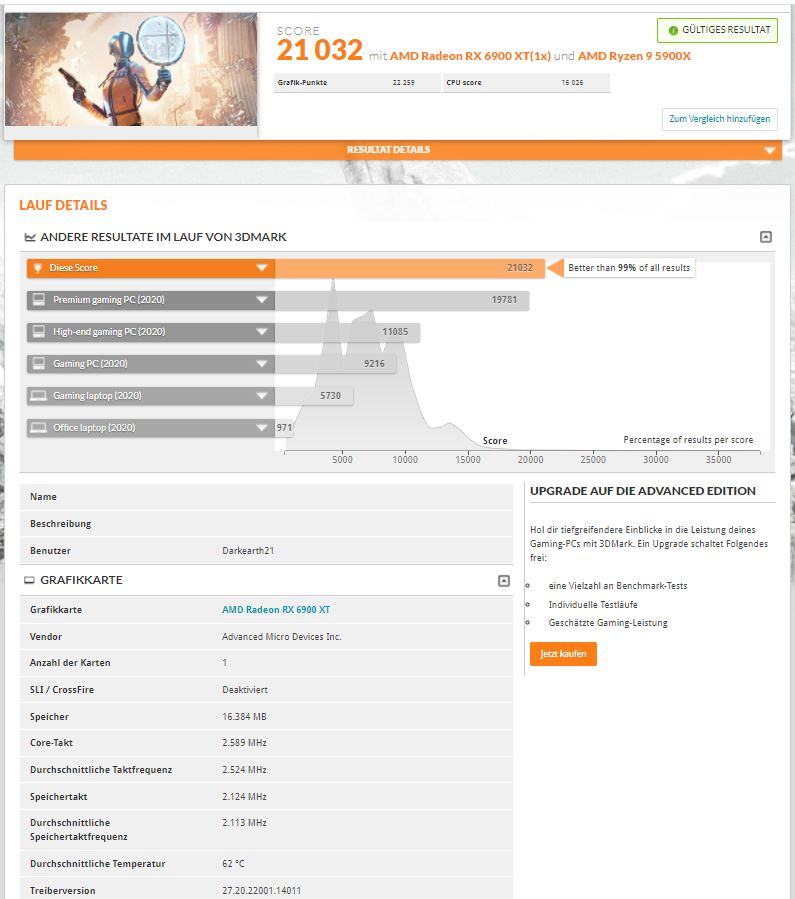
Task: Click the Vendor Advanced Micro Devices Inc. value
Action: point(281,637)
